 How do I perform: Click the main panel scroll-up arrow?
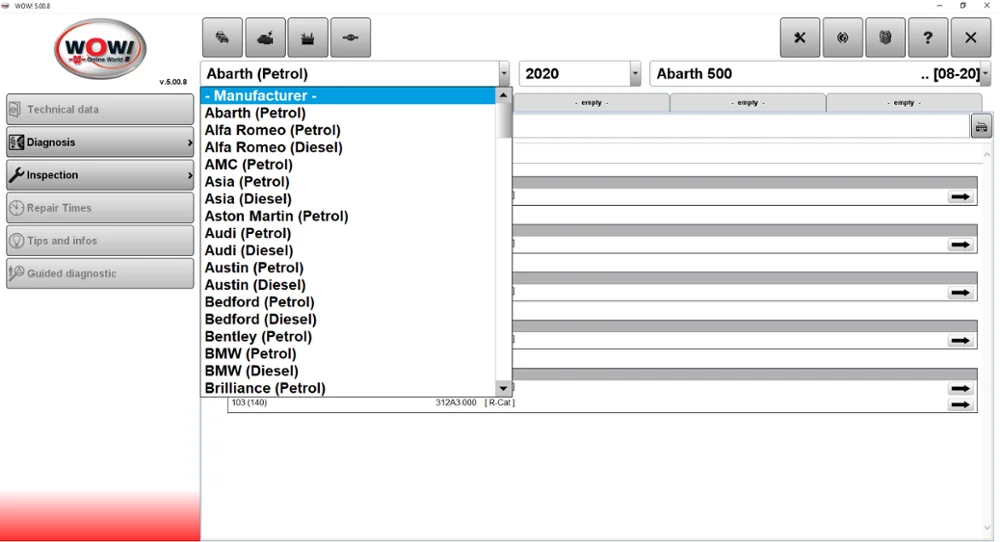pos(987,155)
